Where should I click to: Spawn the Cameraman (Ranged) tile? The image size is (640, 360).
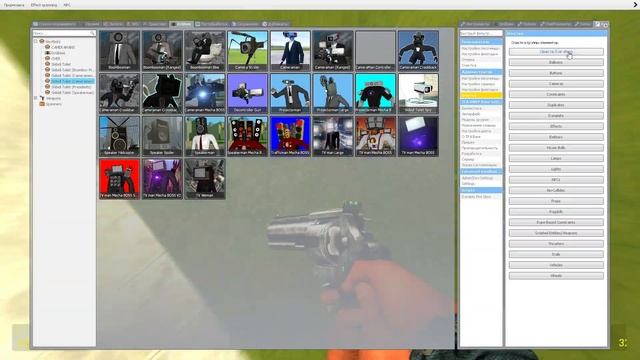333,51
